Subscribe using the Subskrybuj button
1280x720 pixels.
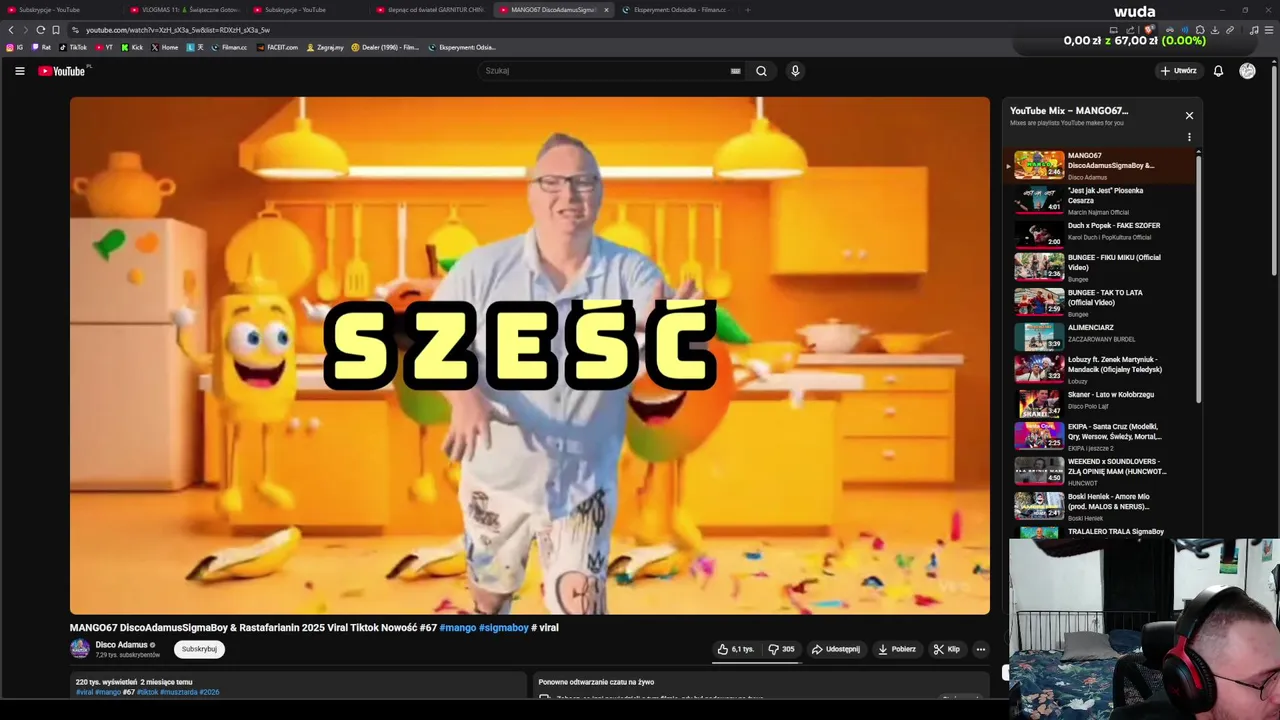point(199,649)
